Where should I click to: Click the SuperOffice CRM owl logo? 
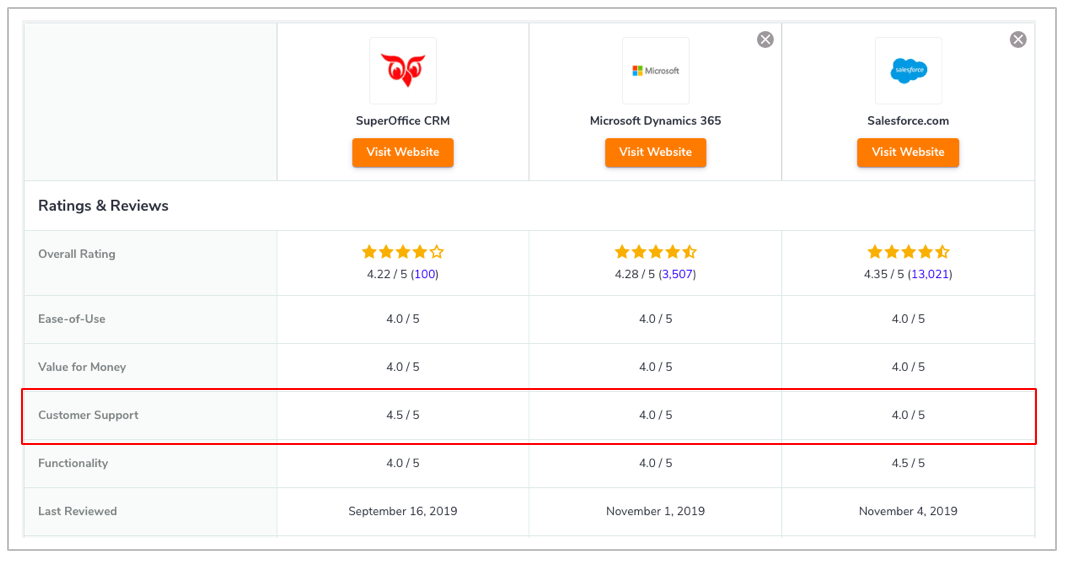tap(403, 70)
